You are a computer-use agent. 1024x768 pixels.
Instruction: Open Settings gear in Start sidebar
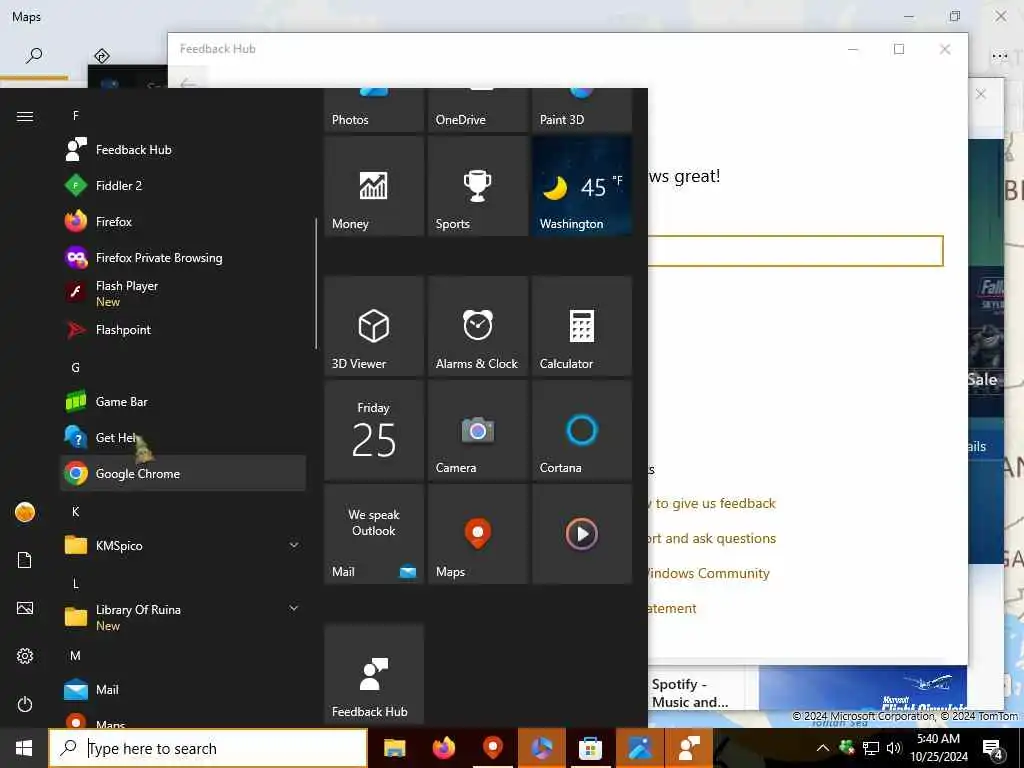coord(25,656)
